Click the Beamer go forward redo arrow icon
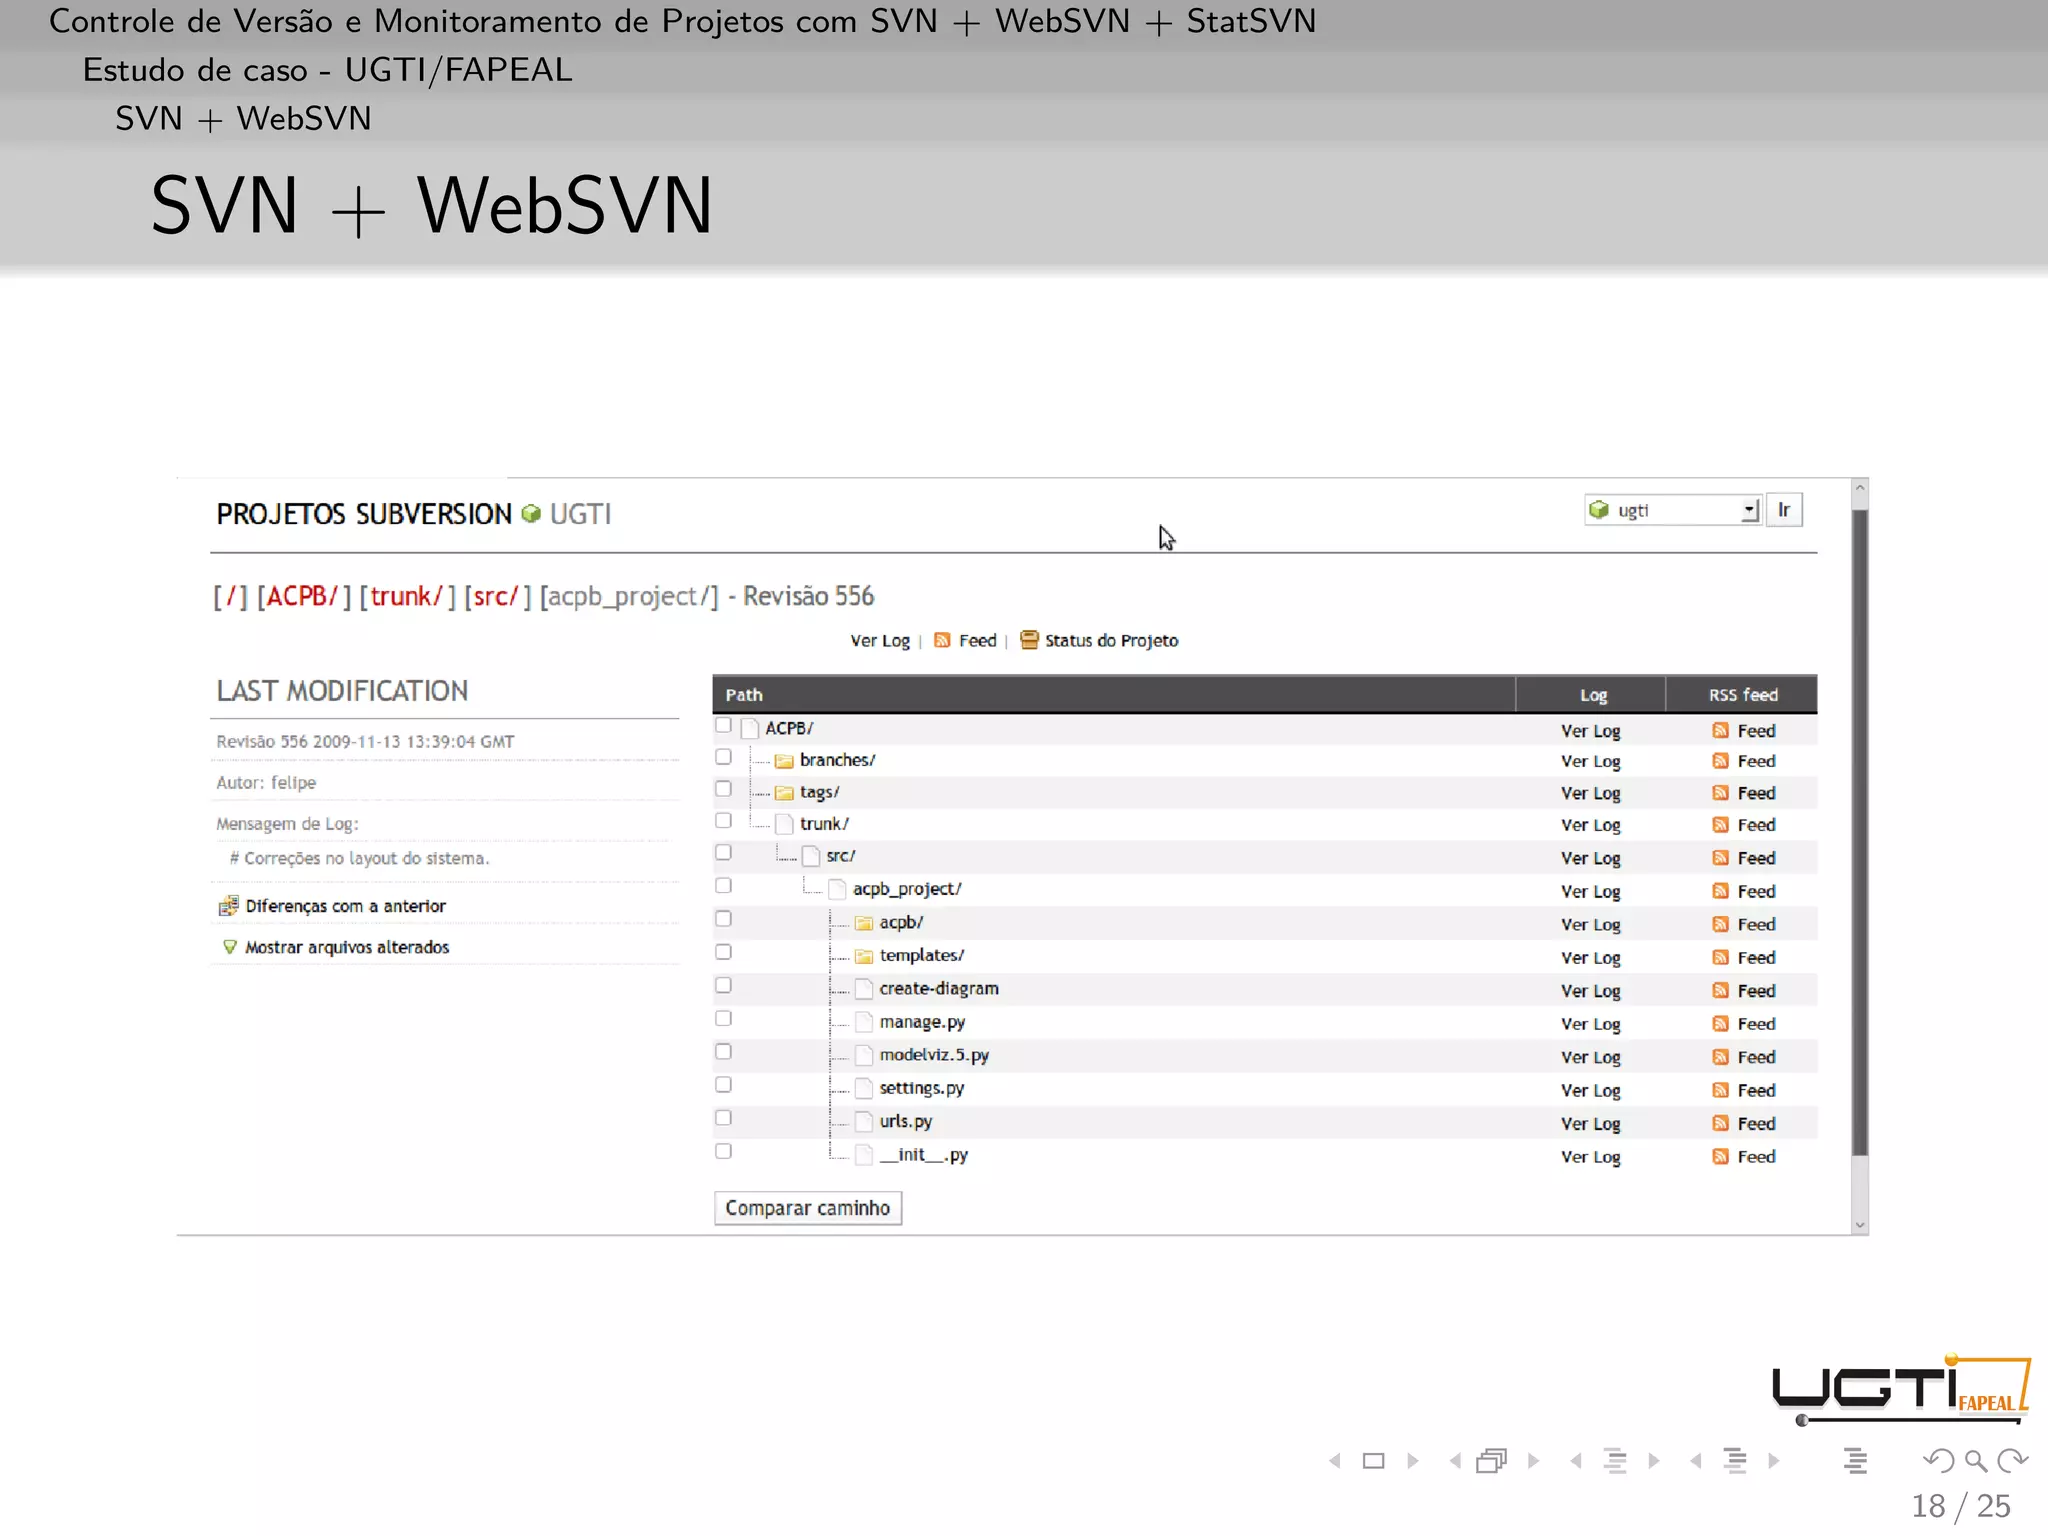Image resolution: width=2048 pixels, height=1536 pixels. click(2012, 1461)
